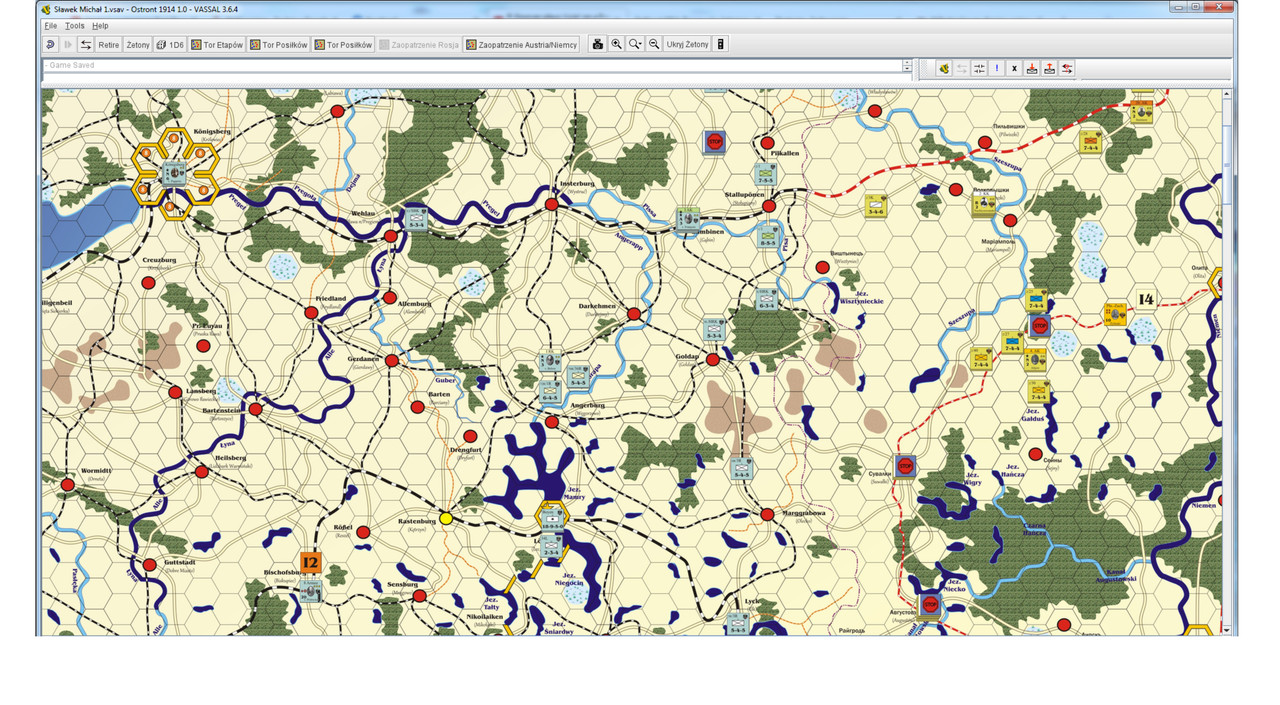Open the Zaopatrzenie Austria/Niemcy chart
This screenshot has height=705, width=1280.
tap(522, 44)
